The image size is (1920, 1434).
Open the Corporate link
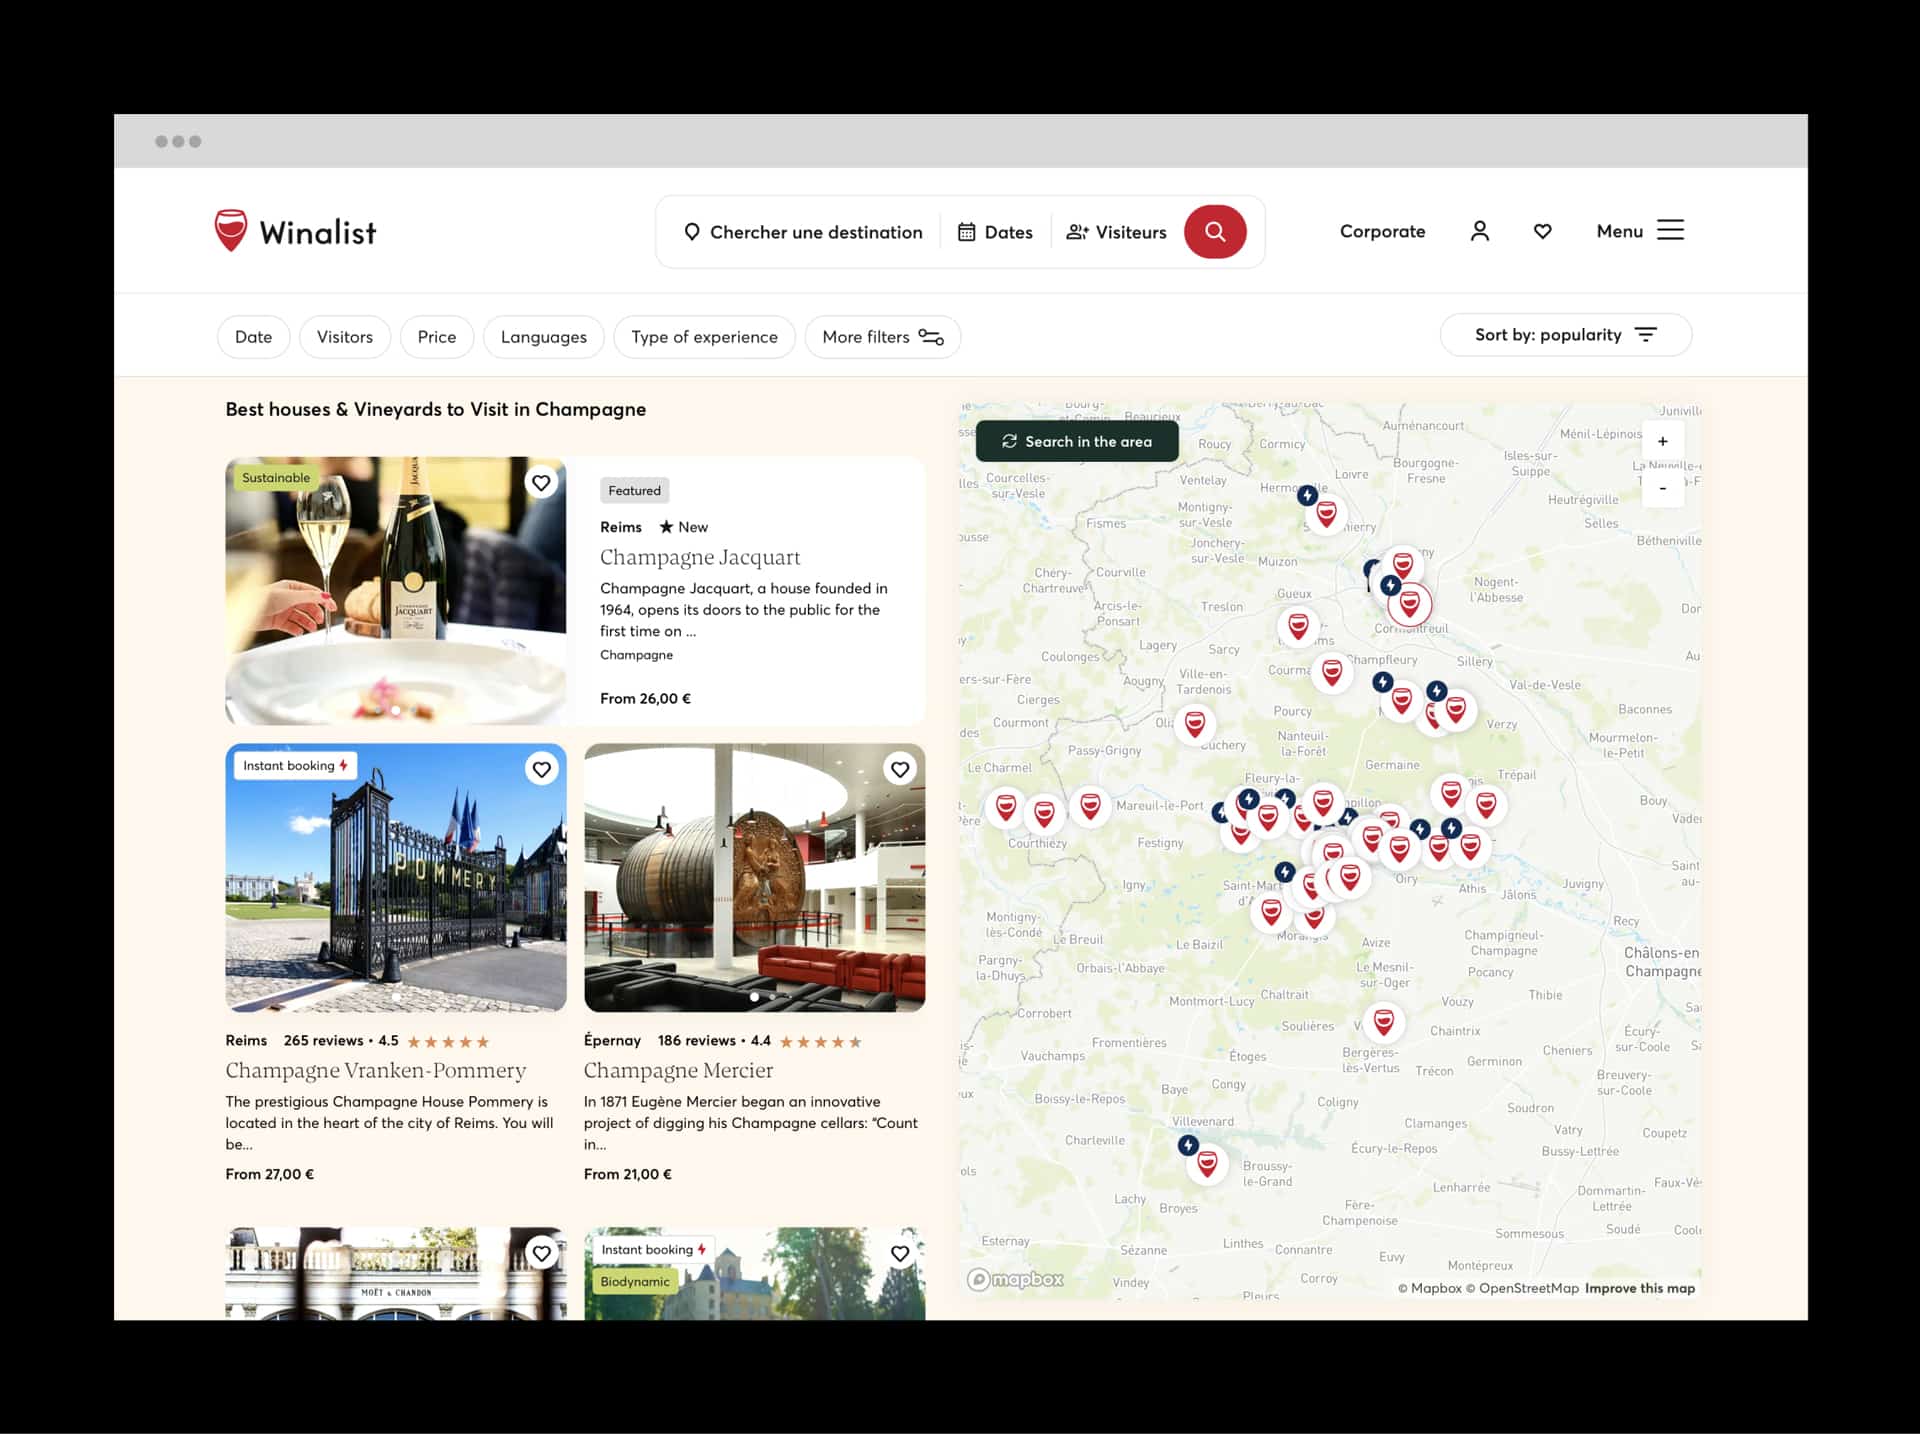click(1382, 231)
